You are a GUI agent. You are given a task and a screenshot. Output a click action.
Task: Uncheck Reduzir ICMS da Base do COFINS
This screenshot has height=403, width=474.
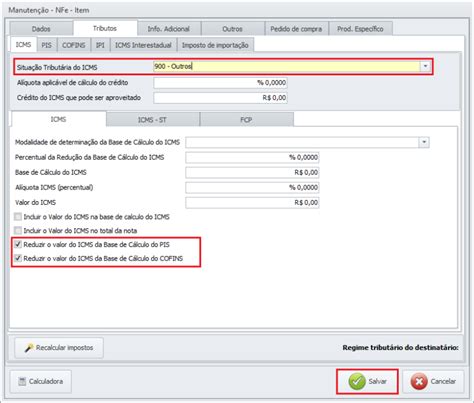[18, 258]
